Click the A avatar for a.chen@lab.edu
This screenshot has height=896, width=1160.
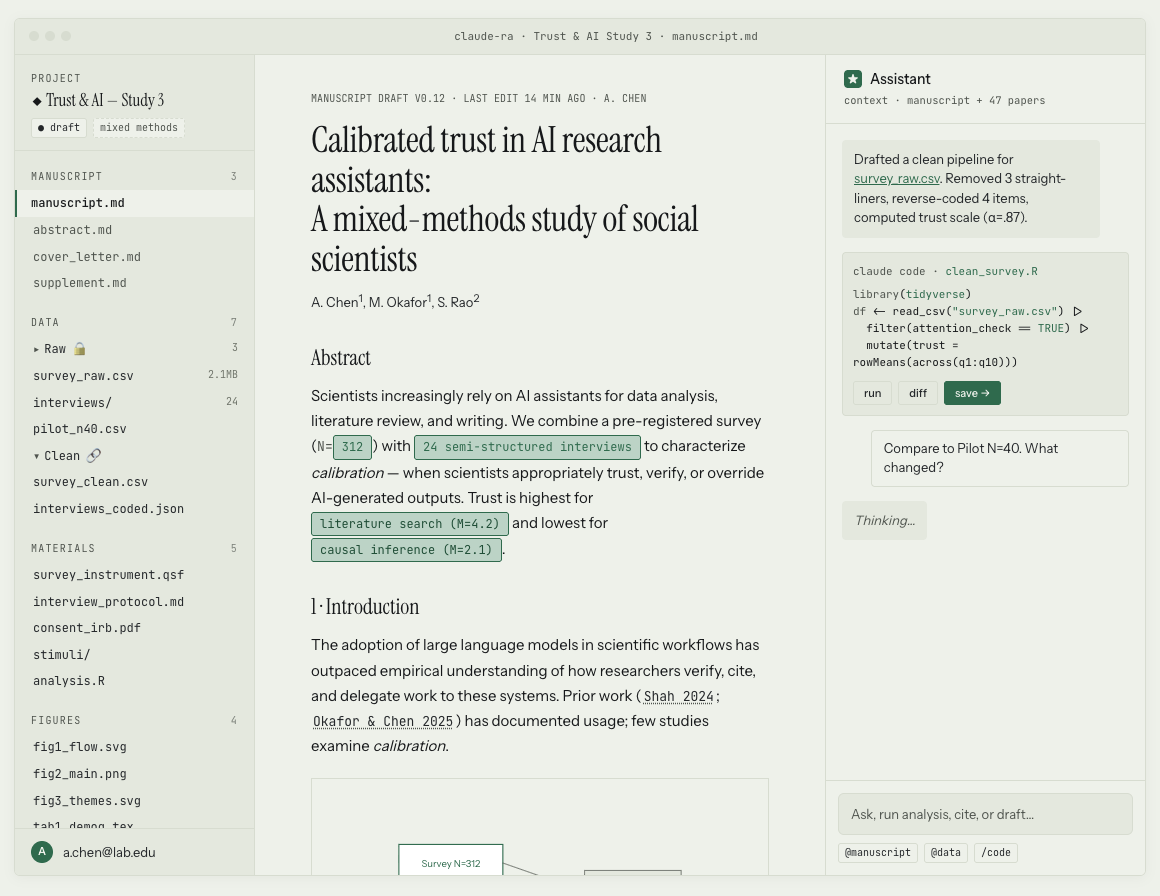point(41,851)
